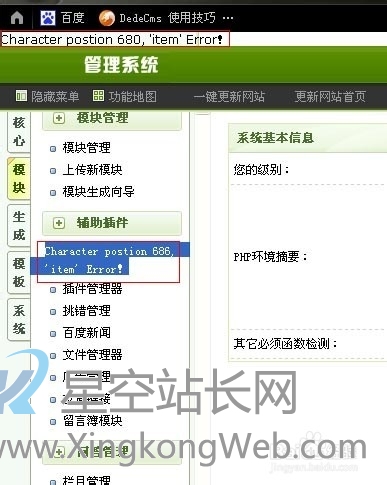Click the bullet icon beside 百度新闻
This screenshot has height=485, width=387.
click(x=53, y=334)
